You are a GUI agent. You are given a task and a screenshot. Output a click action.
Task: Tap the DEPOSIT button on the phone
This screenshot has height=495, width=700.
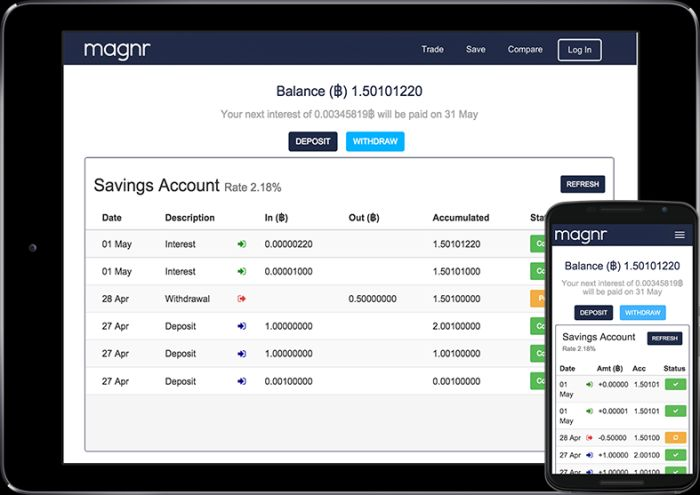(x=593, y=312)
